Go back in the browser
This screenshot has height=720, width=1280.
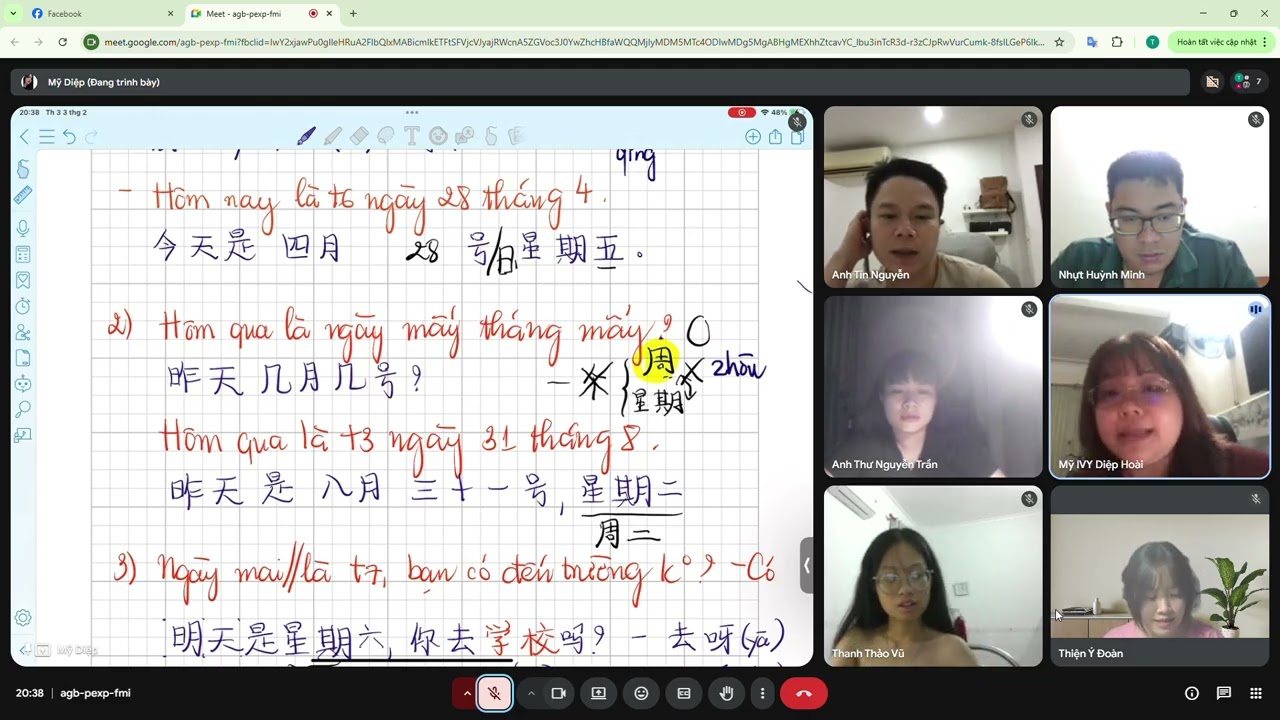pyautogui.click(x=15, y=42)
